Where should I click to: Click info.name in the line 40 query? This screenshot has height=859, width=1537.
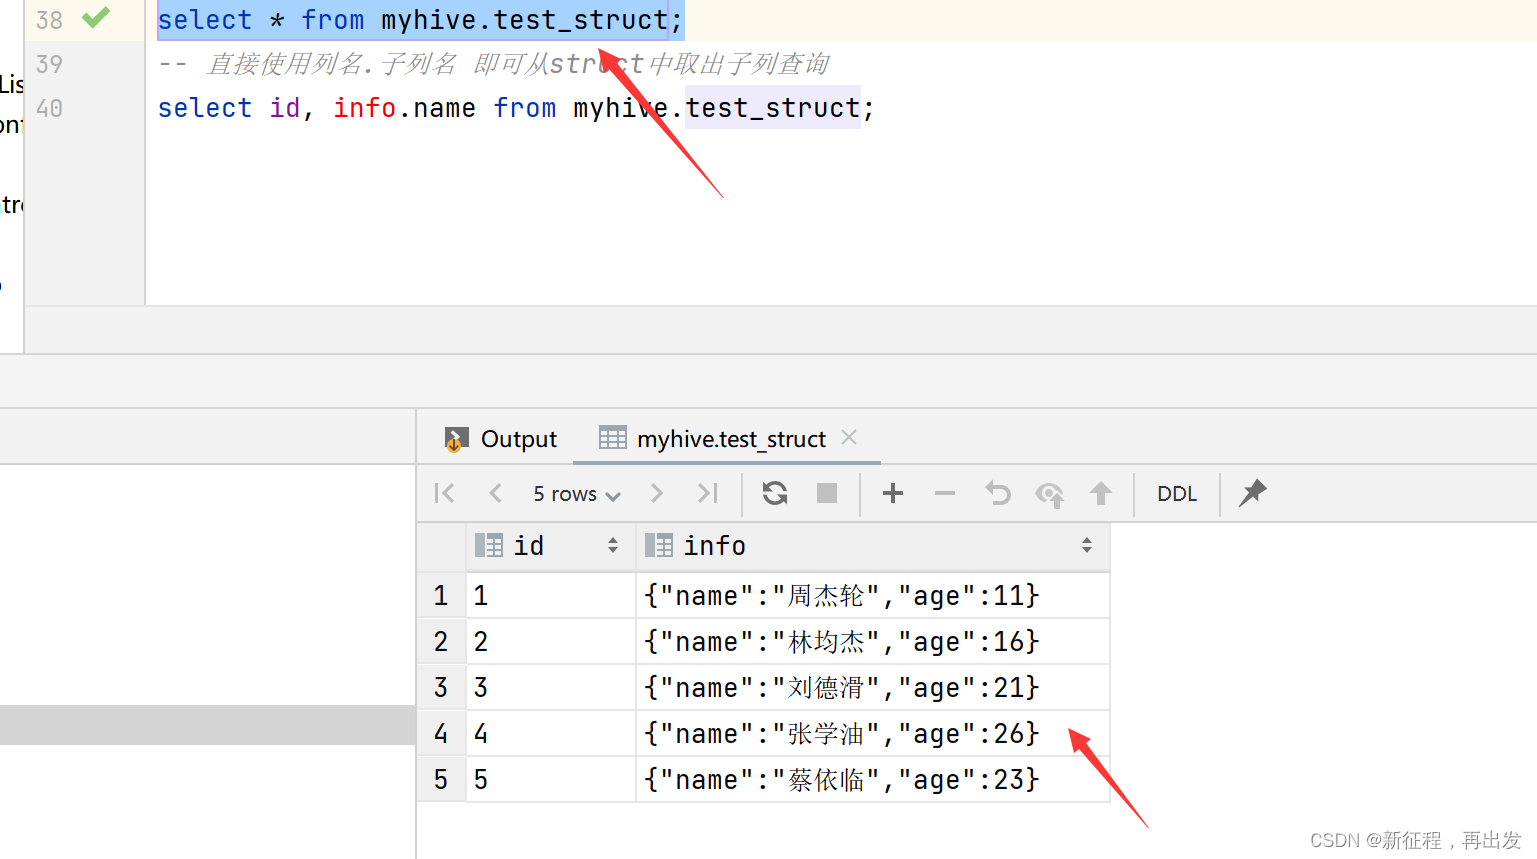pyautogui.click(x=404, y=108)
